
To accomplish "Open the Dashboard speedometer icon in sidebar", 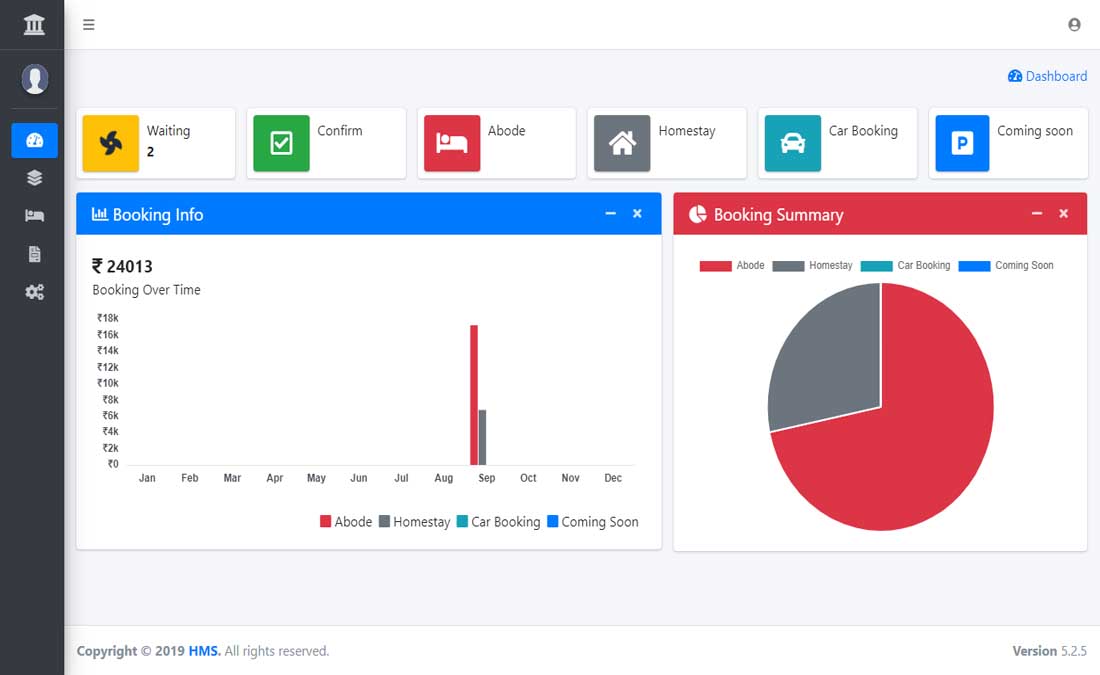I will (34, 140).
